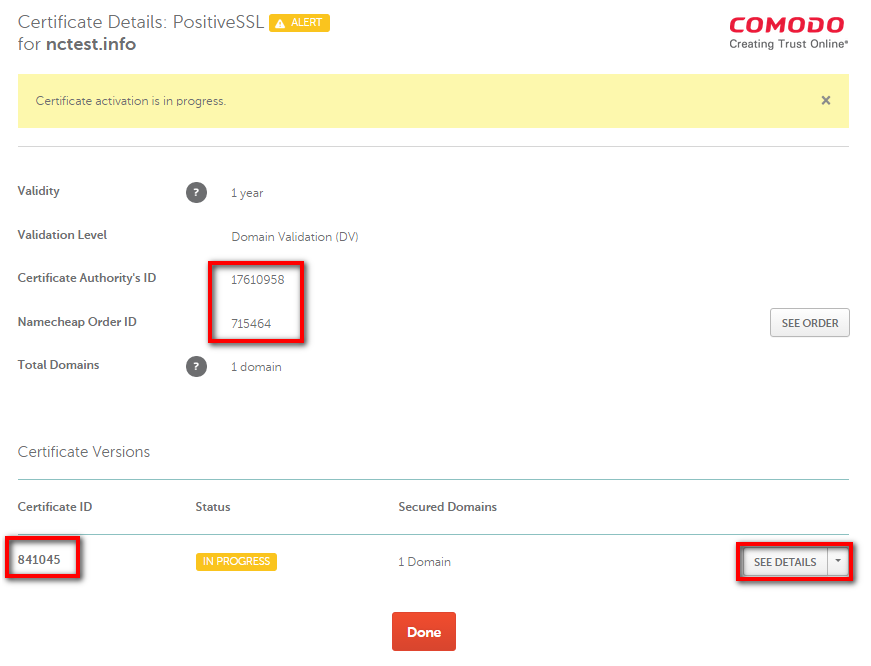The height and width of the screenshot is (666, 871).
Task: Click the 'Domain Validation (DV)' value
Action: (295, 237)
